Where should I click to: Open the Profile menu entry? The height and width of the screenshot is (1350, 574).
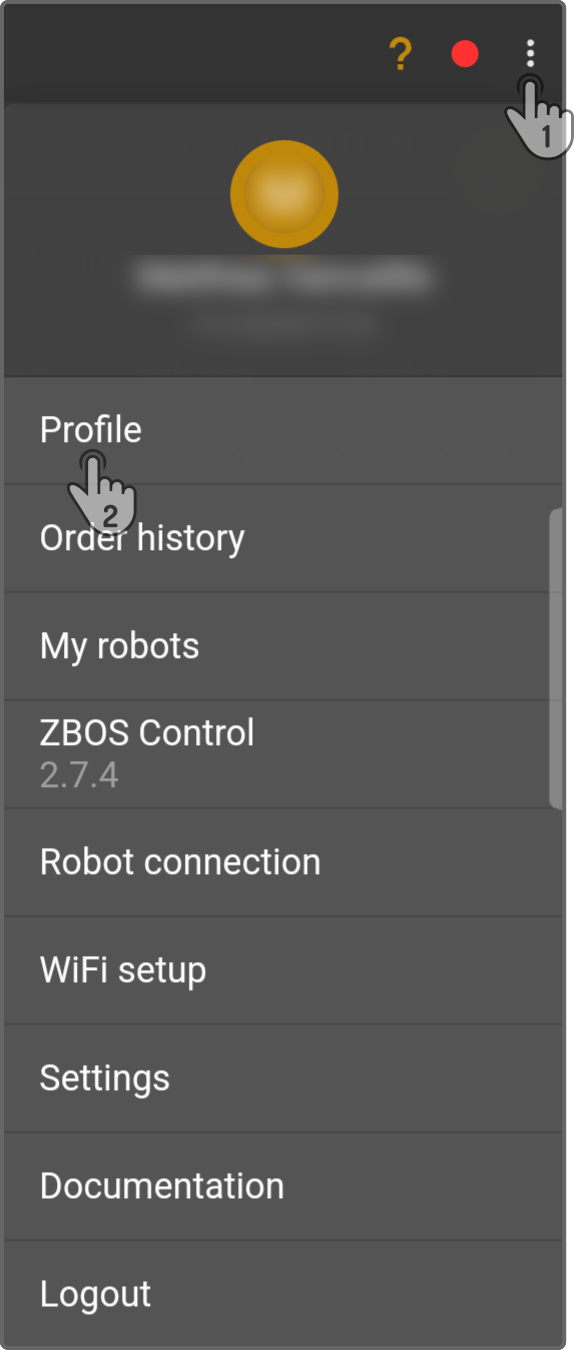tap(283, 430)
